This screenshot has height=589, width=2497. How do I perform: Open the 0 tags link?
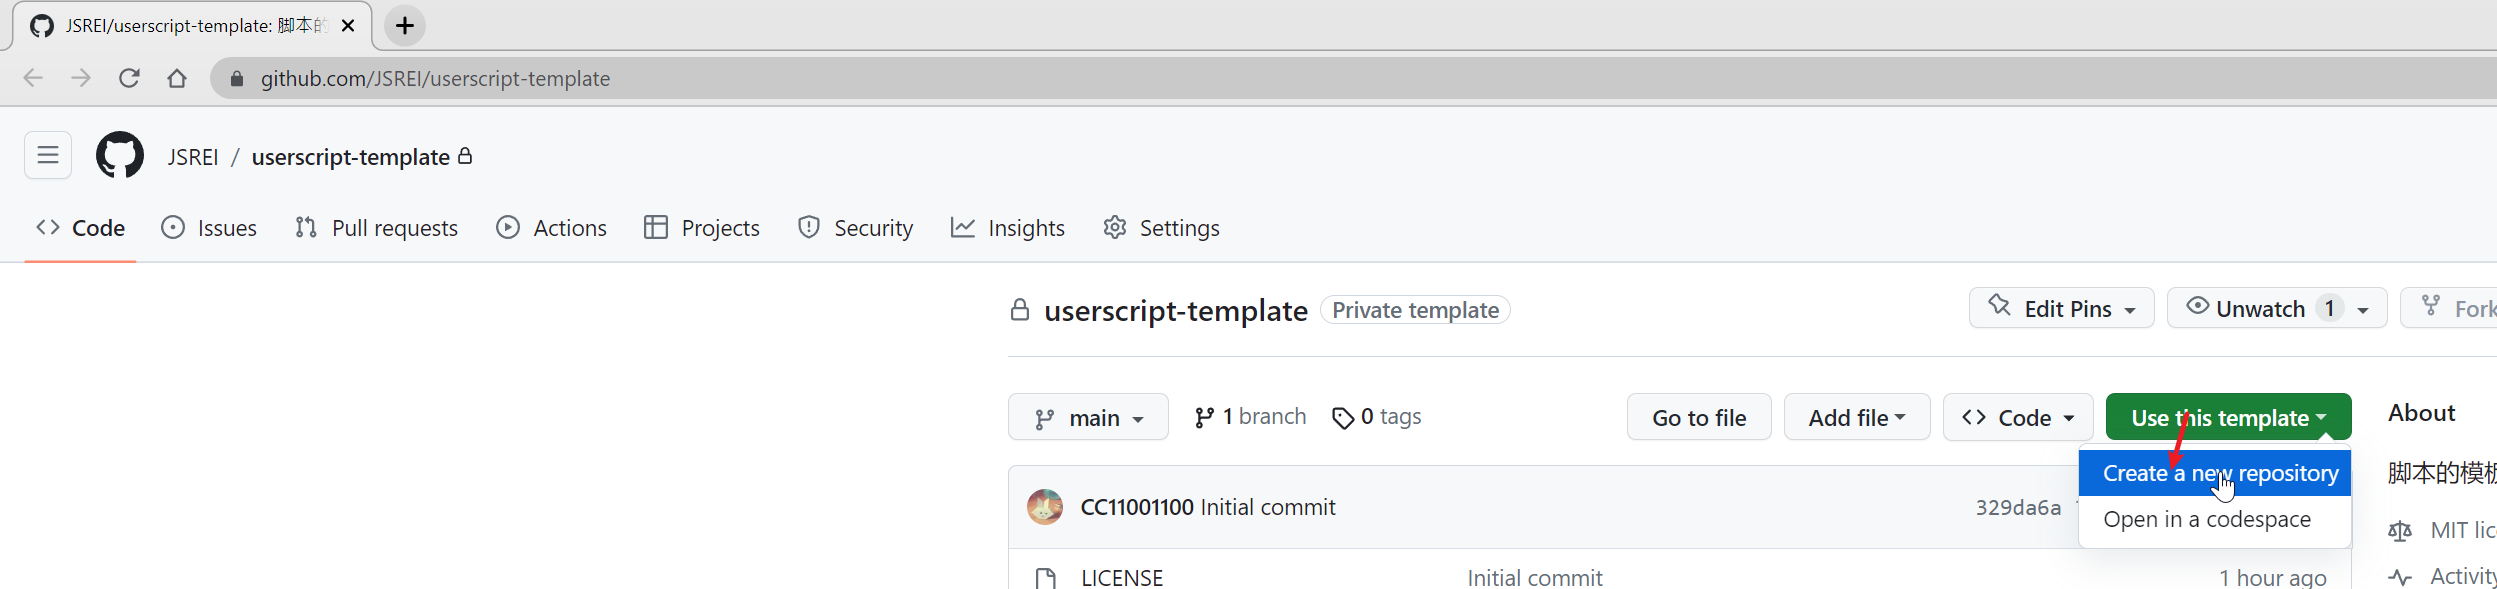click(1377, 417)
